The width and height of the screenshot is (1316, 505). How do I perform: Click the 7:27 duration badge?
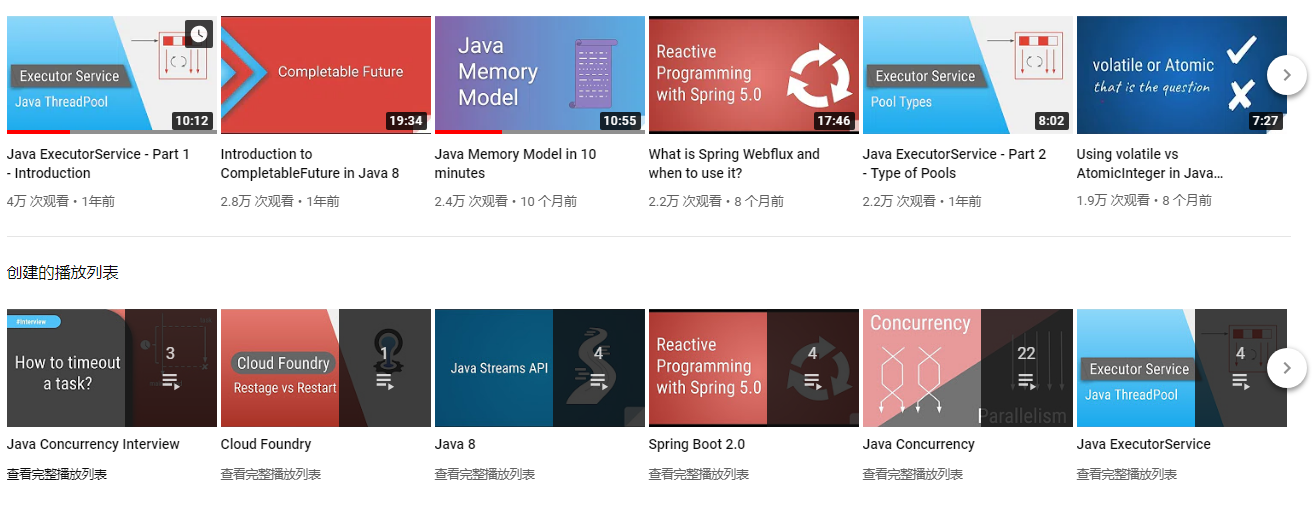click(x=1266, y=121)
